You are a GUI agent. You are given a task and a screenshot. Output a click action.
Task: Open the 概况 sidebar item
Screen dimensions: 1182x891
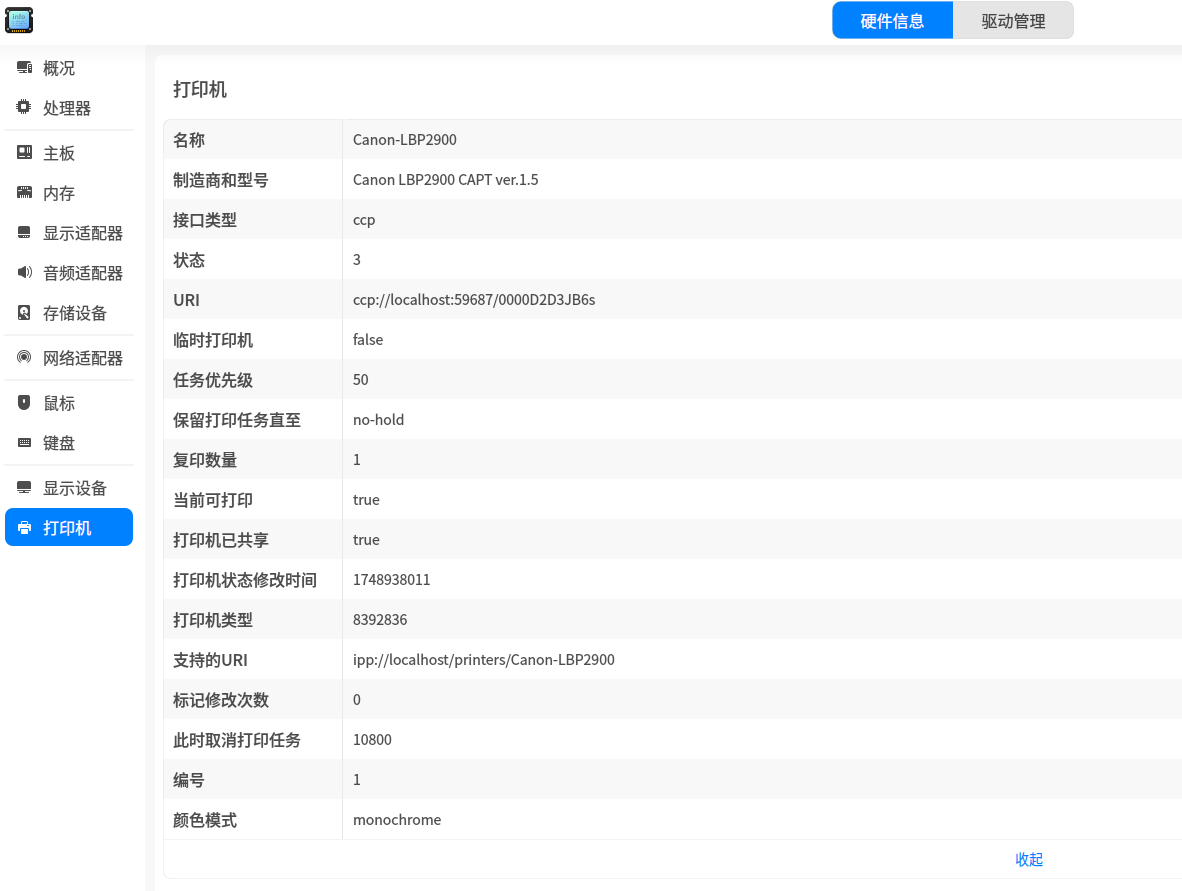(x=69, y=68)
